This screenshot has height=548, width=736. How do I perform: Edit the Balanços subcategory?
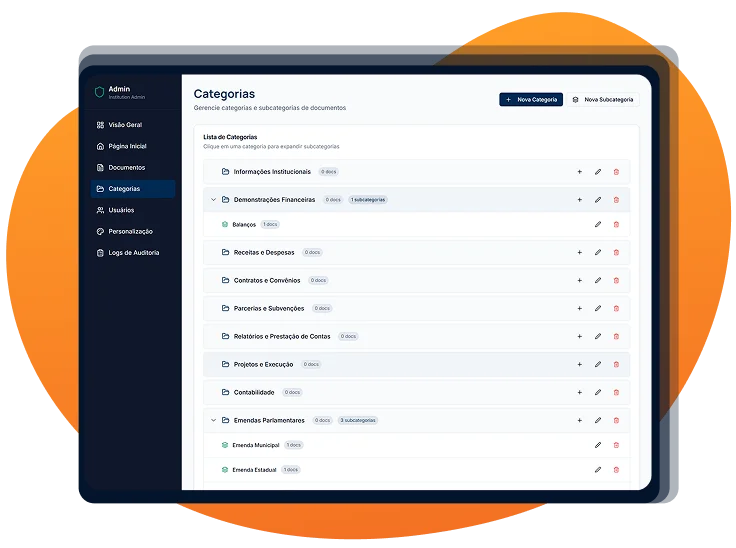(598, 224)
